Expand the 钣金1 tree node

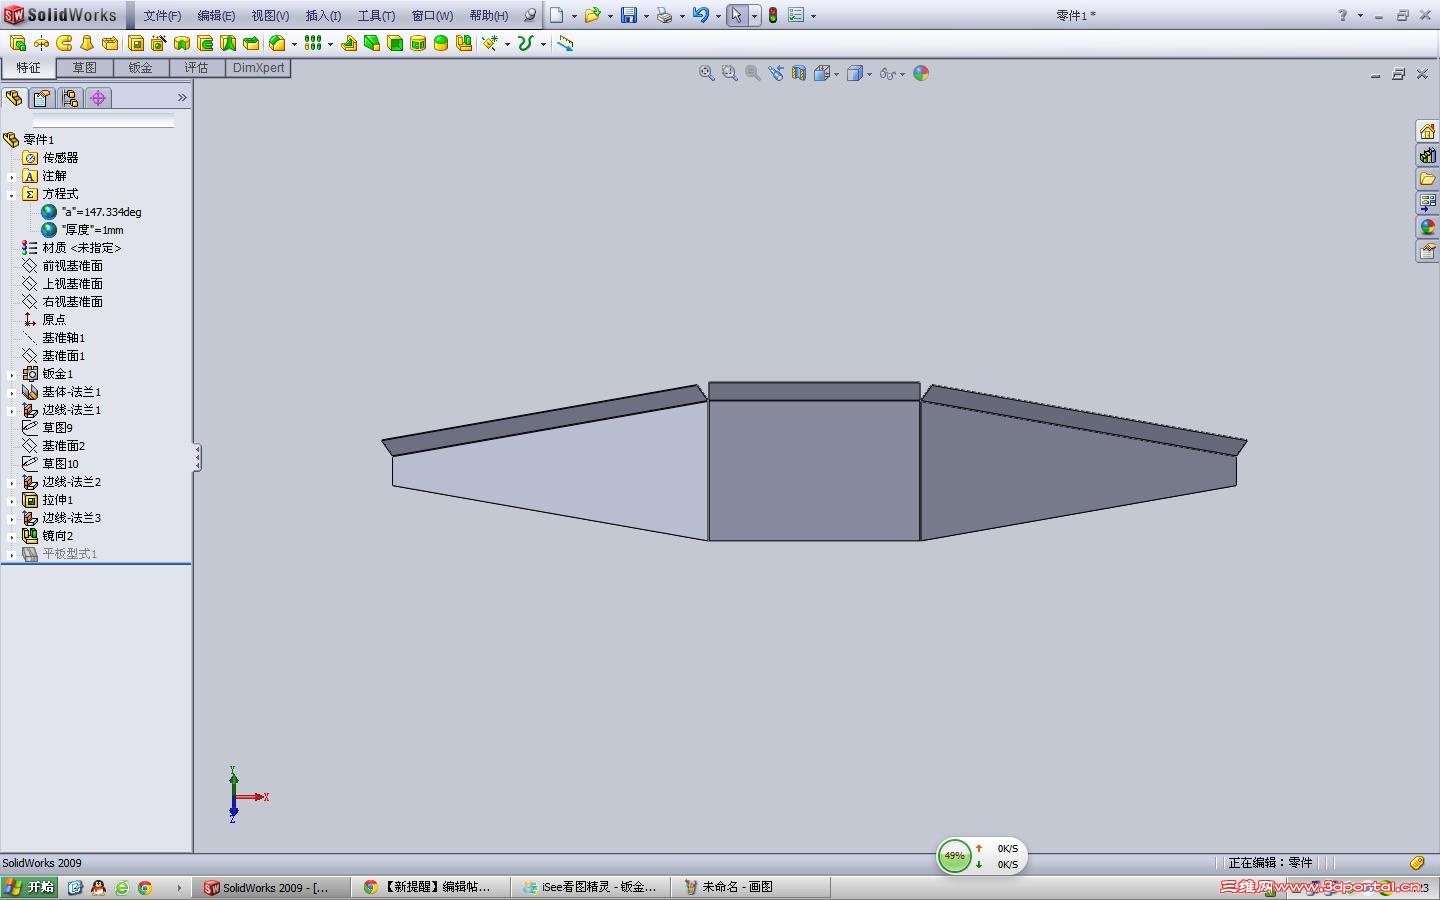[x=12, y=374]
